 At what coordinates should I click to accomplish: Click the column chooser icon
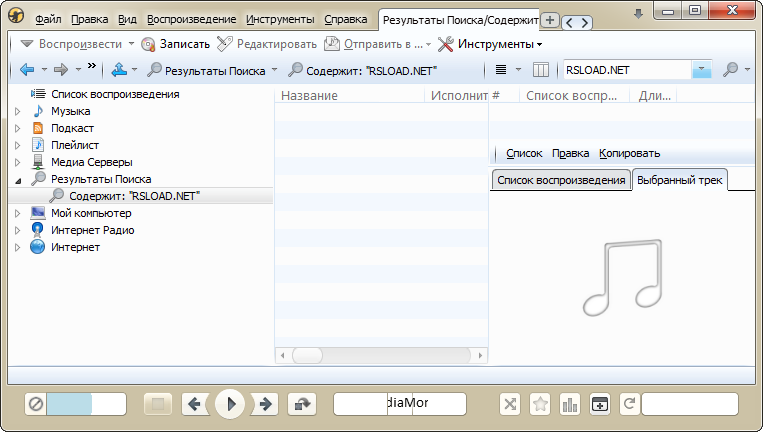click(541, 70)
